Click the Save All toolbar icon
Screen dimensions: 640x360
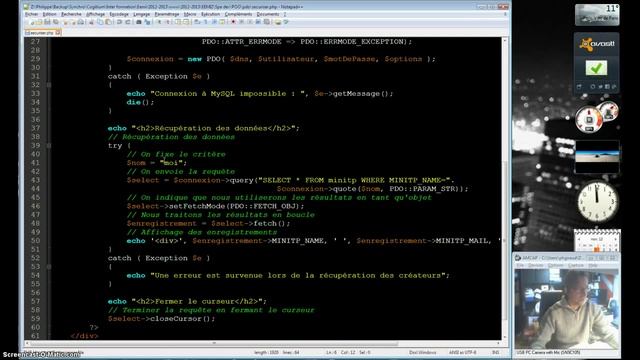[x=56, y=22]
